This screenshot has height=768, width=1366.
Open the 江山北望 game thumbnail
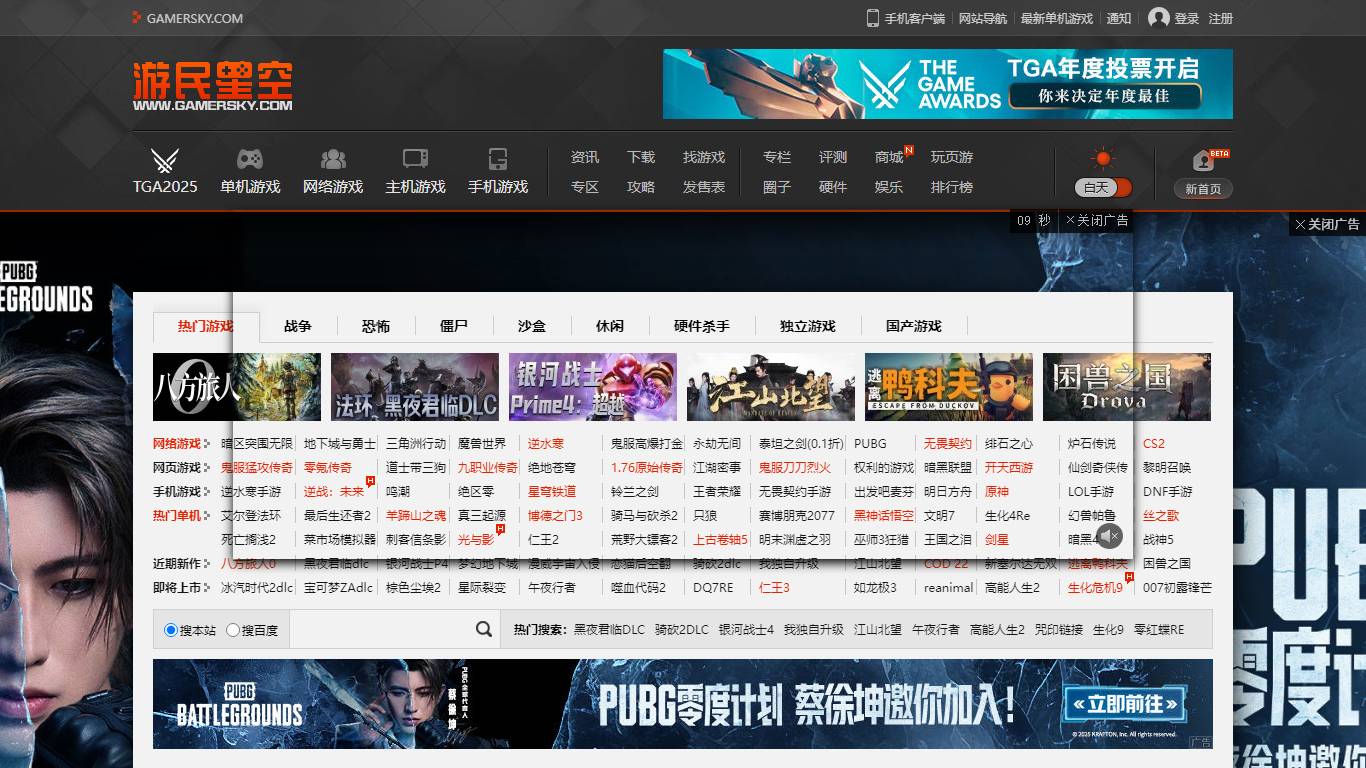click(x=769, y=387)
